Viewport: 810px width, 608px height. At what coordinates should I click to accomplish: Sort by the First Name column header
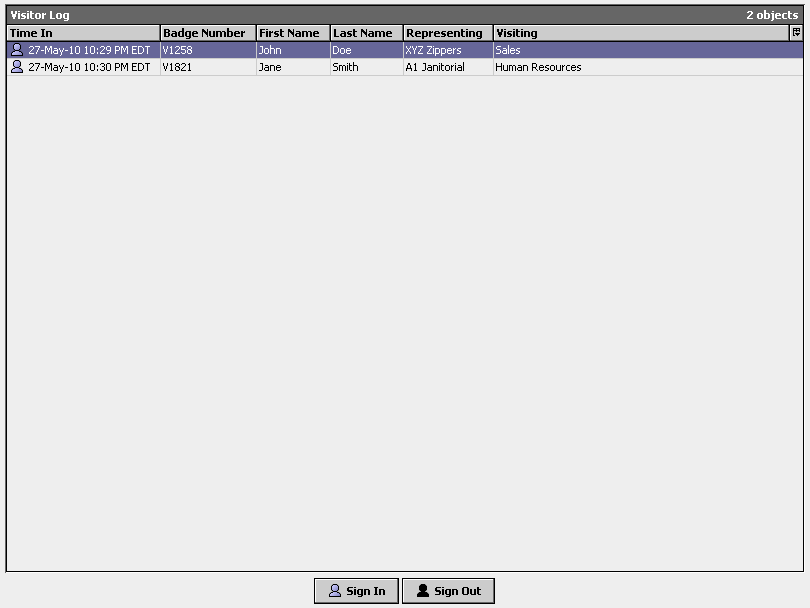click(292, 33)
